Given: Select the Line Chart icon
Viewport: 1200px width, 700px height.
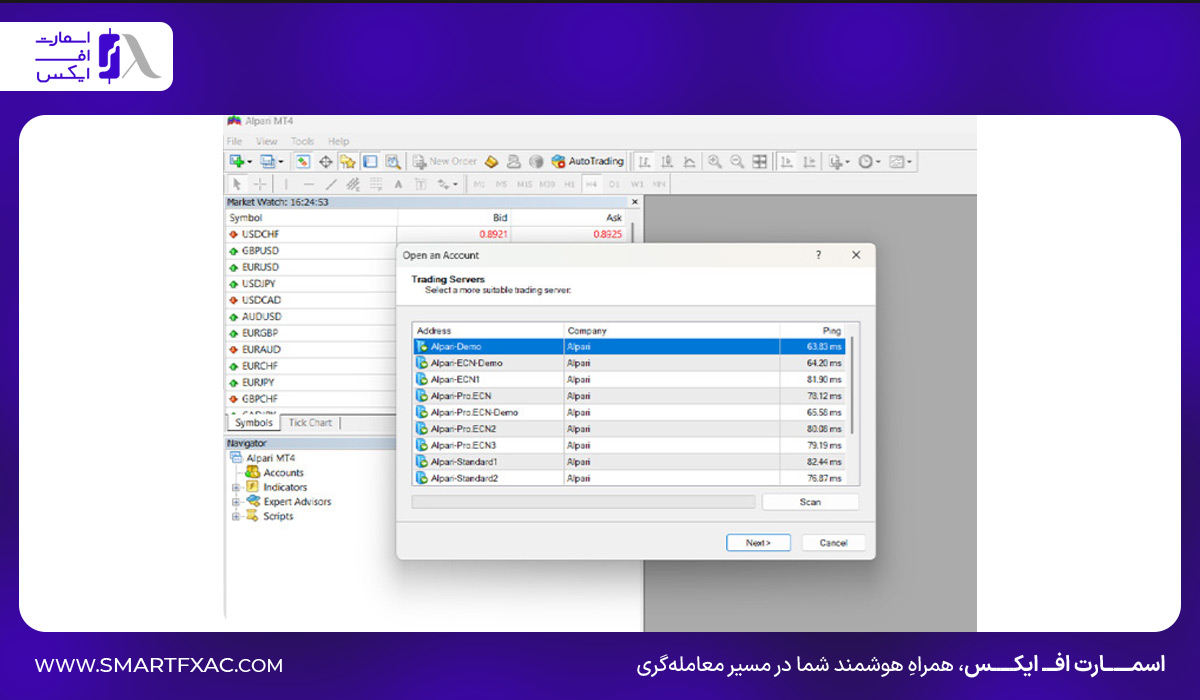Looking at the screenshot, I should point(690,161).
